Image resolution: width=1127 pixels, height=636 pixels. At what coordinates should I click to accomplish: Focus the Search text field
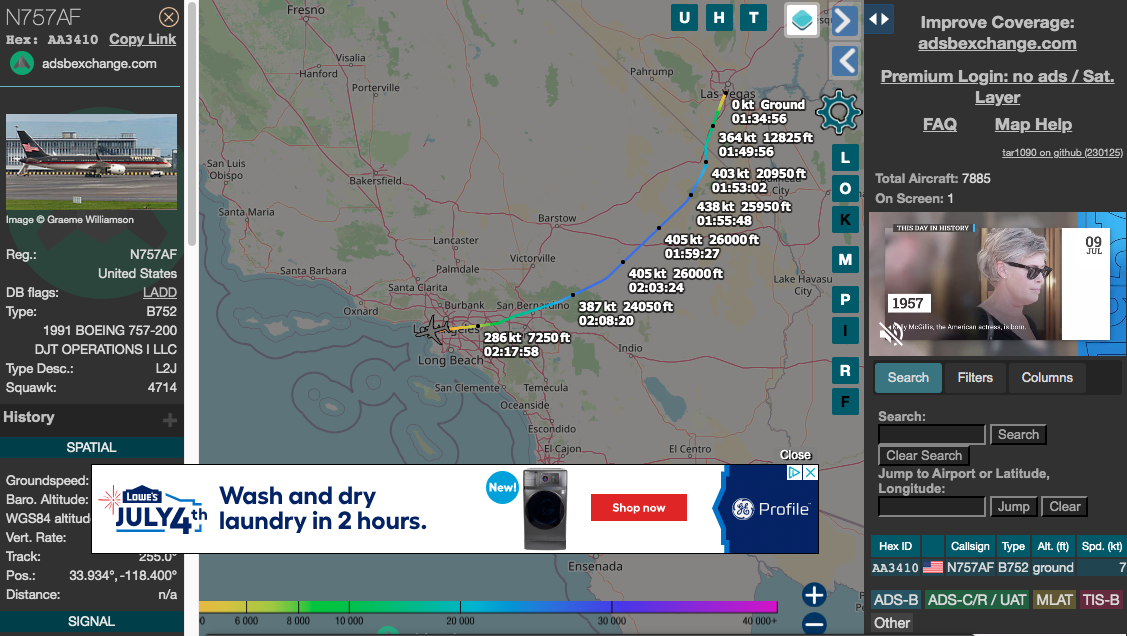pyautogui.click(x=932, y=434)
